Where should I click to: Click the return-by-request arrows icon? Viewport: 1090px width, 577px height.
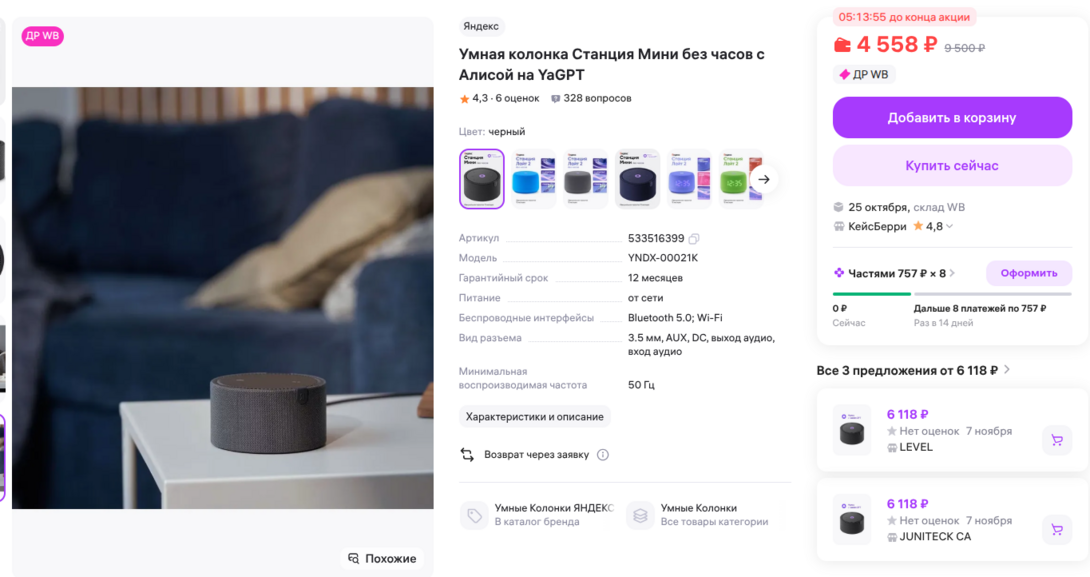[467, 455]
